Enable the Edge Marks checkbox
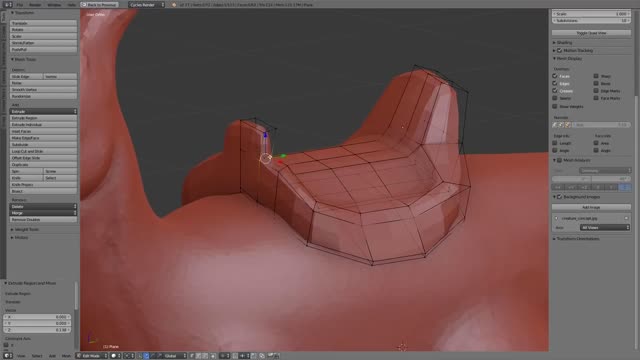640x360 pixels. [596, 91]
